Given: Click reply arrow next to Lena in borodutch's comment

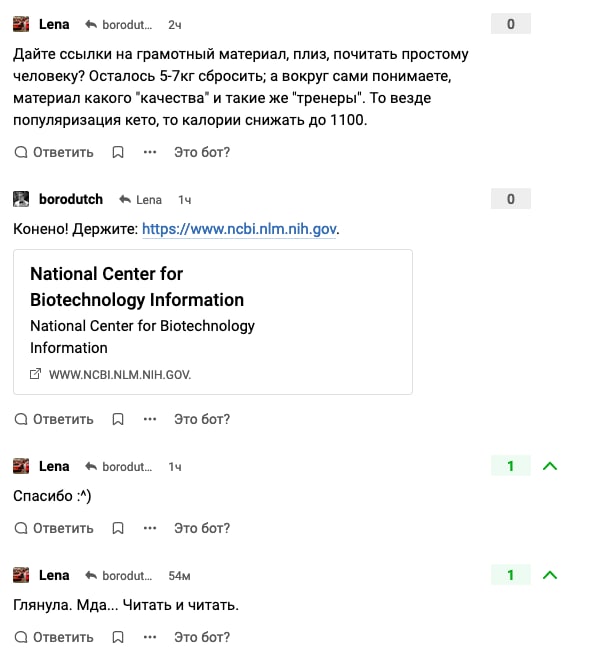Looking at the screenshot, I should 125,199.
